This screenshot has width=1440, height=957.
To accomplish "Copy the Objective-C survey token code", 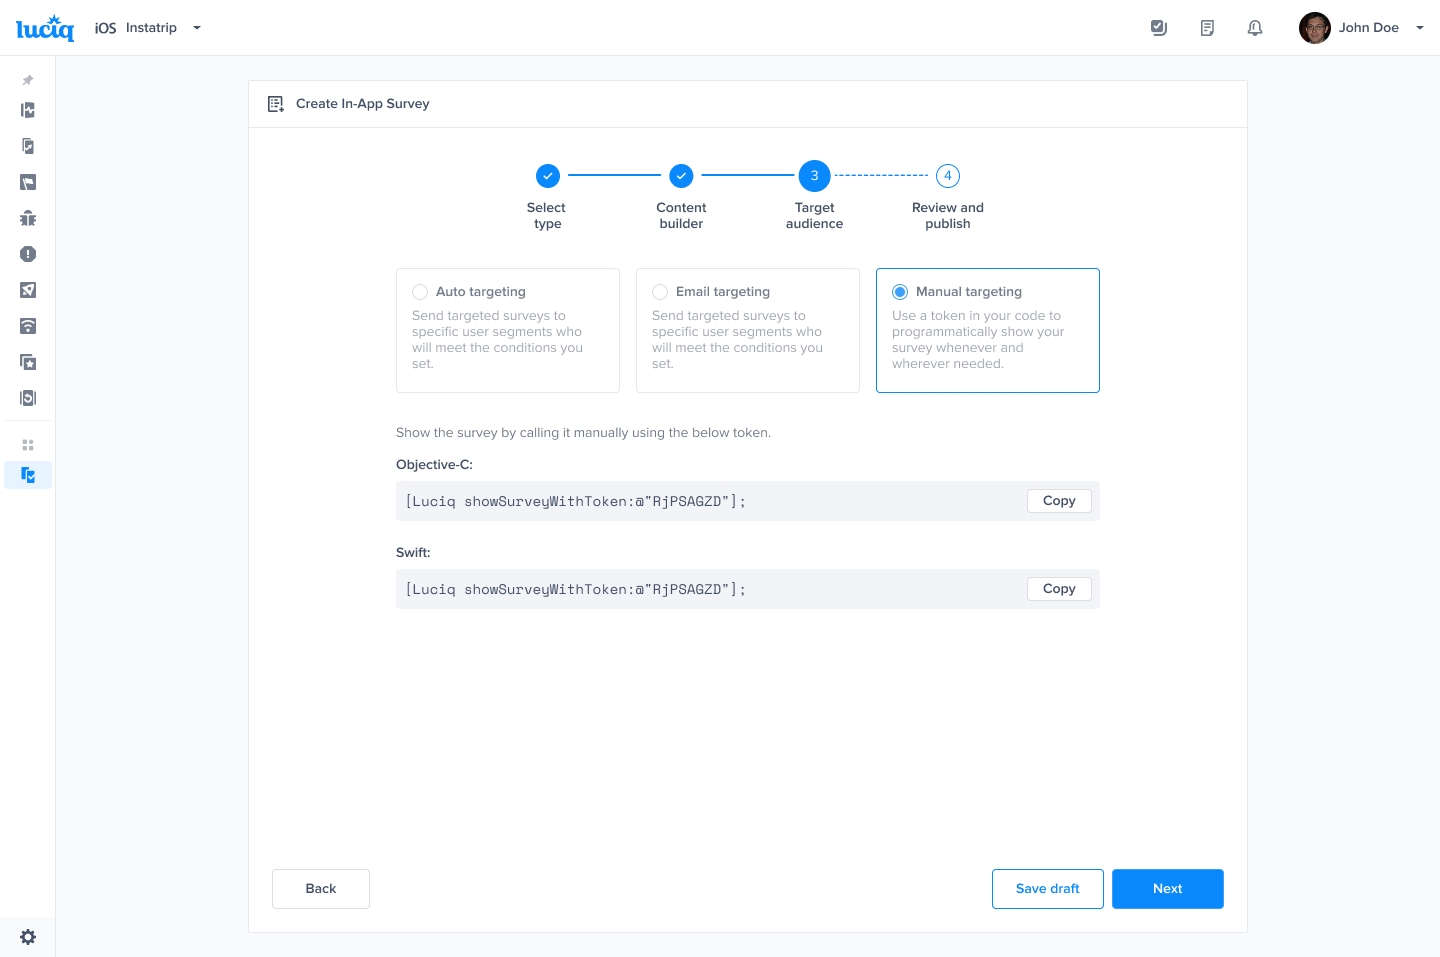I will [x=1059, y=501].
